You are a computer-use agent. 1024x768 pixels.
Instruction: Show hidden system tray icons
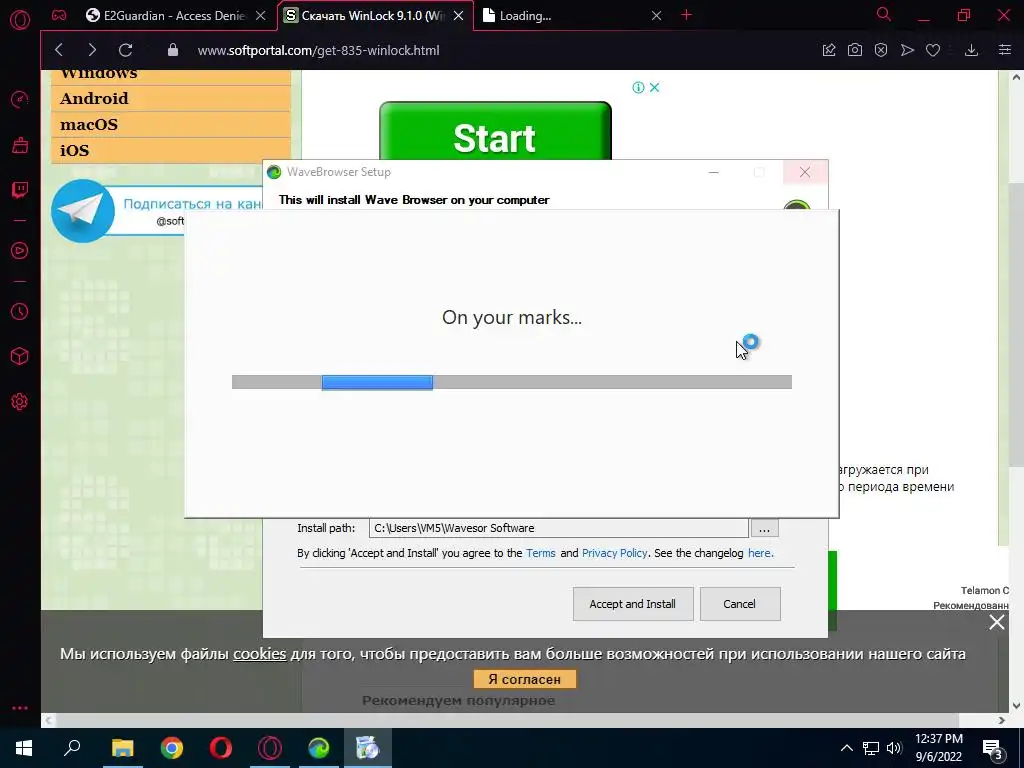846,748
